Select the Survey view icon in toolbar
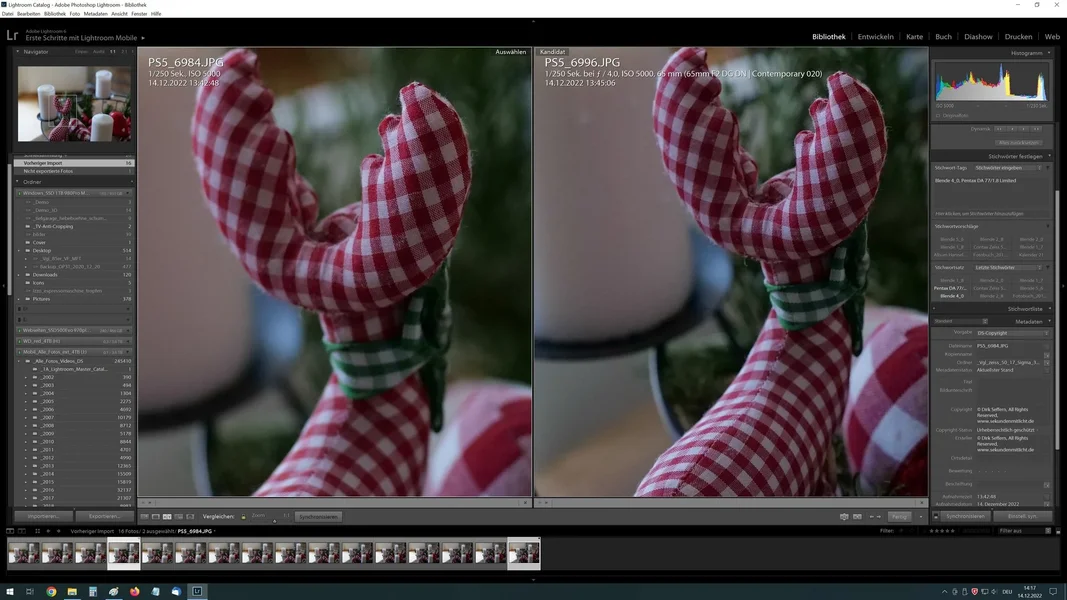1067x600 pixels. [x=179, y=517]
